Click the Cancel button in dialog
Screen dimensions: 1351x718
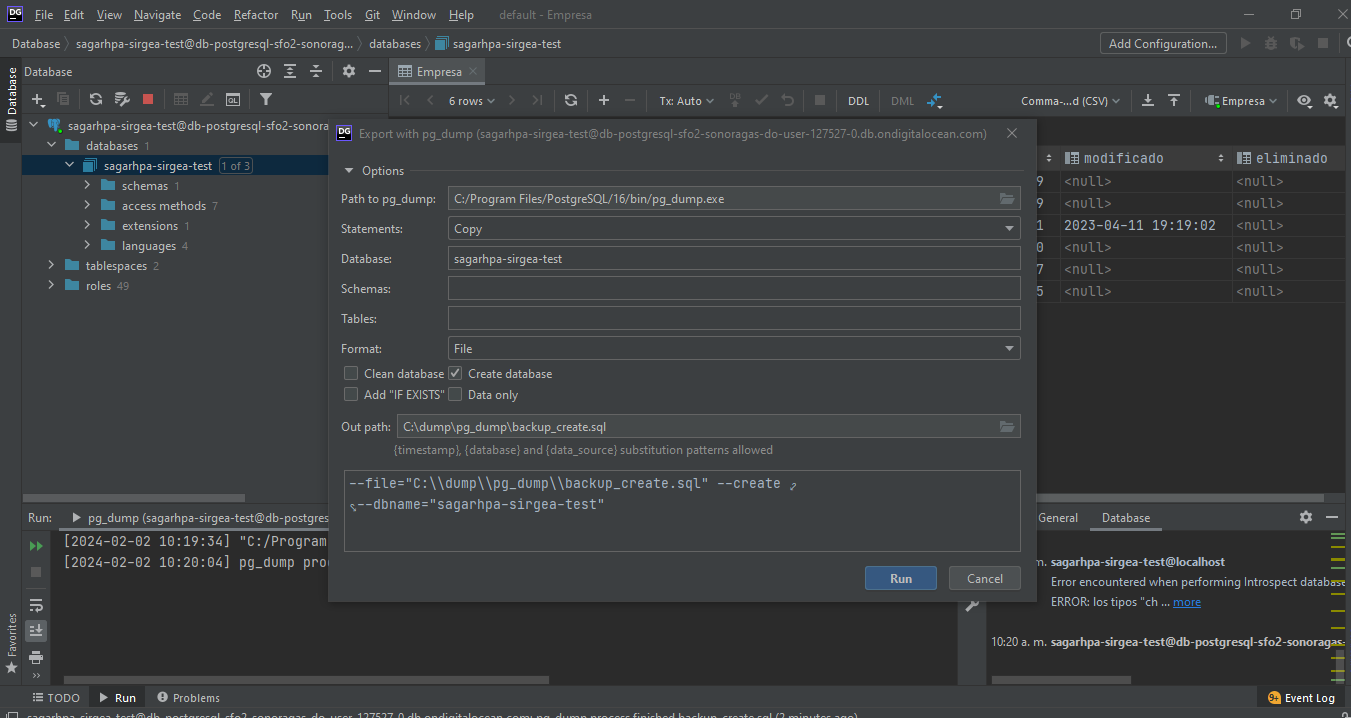click(x=984, y=578)
